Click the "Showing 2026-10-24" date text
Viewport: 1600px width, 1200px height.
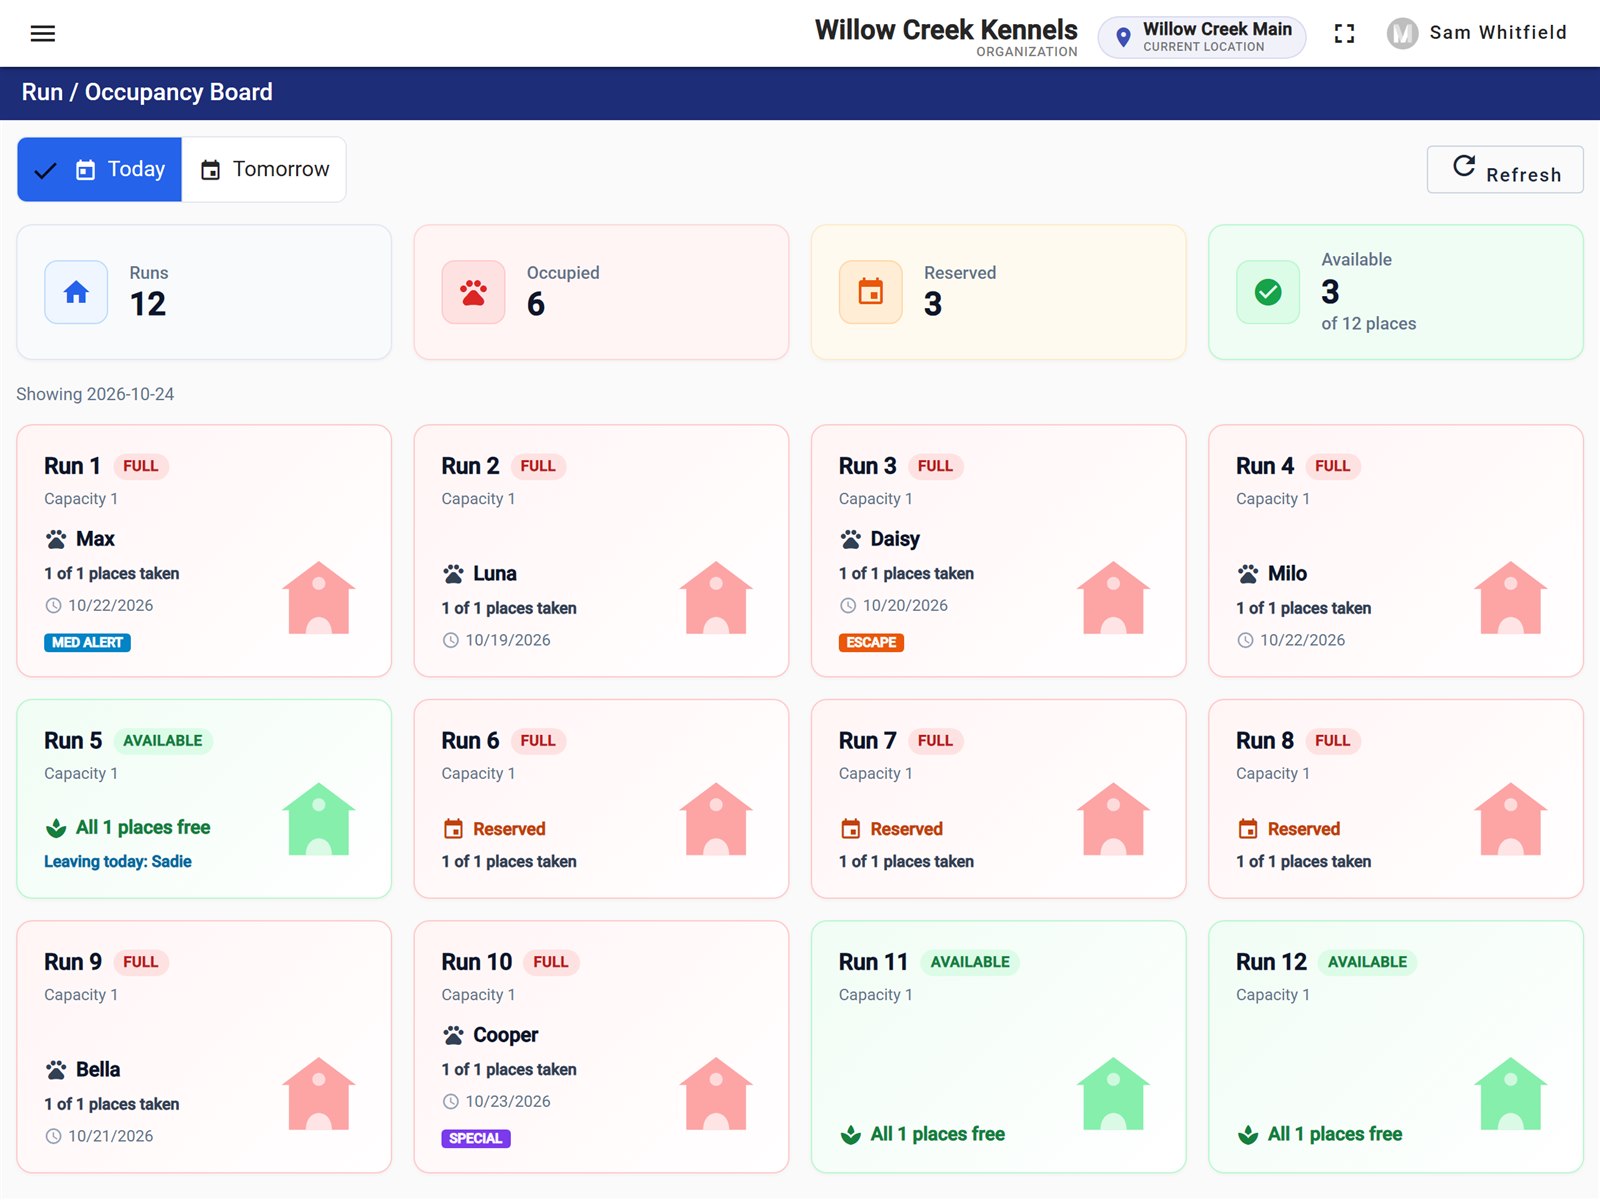coord(95,394)
